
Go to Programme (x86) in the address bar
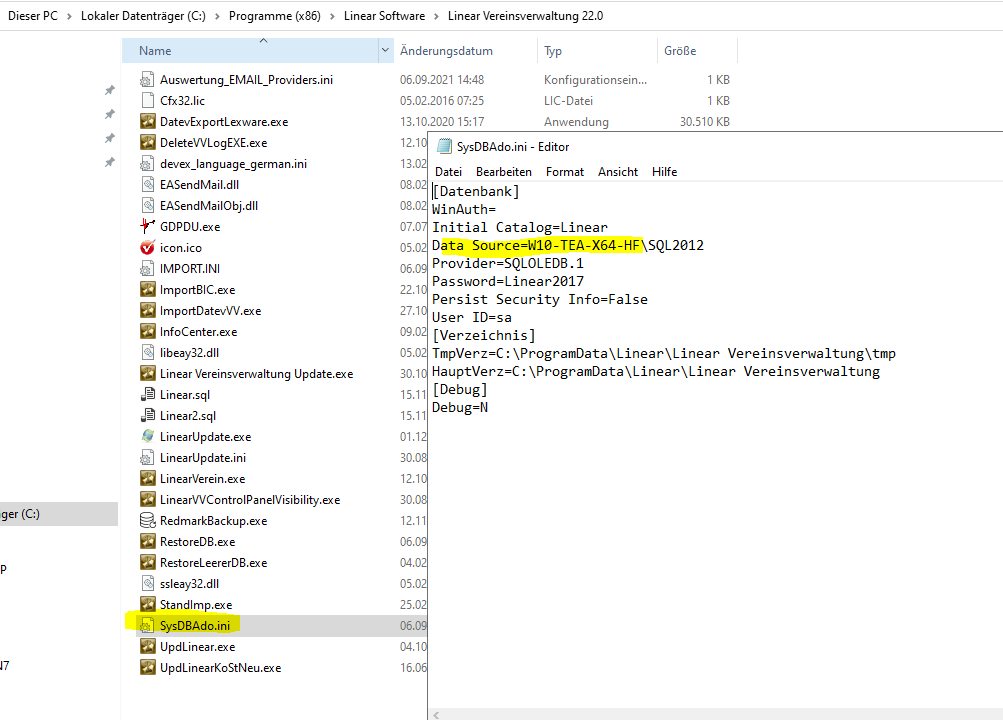[274, 16]
